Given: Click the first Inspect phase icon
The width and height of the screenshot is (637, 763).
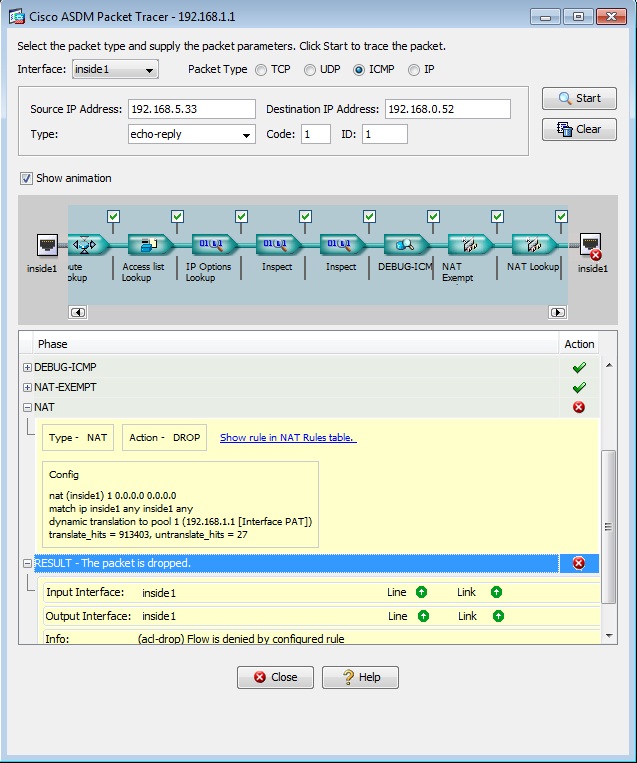Looking at the screenshot, I should click(279, 244).
